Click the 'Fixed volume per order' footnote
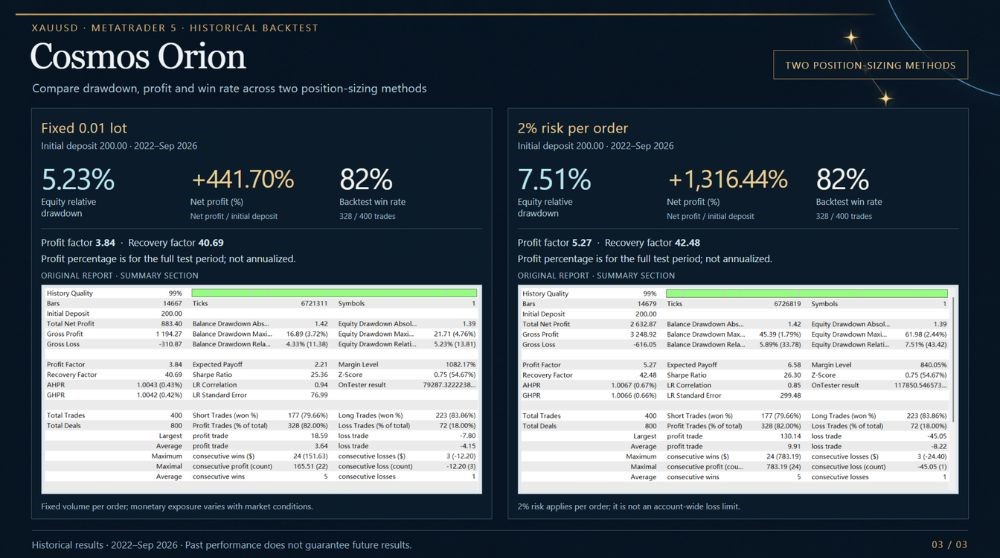 tap(177, 507)
